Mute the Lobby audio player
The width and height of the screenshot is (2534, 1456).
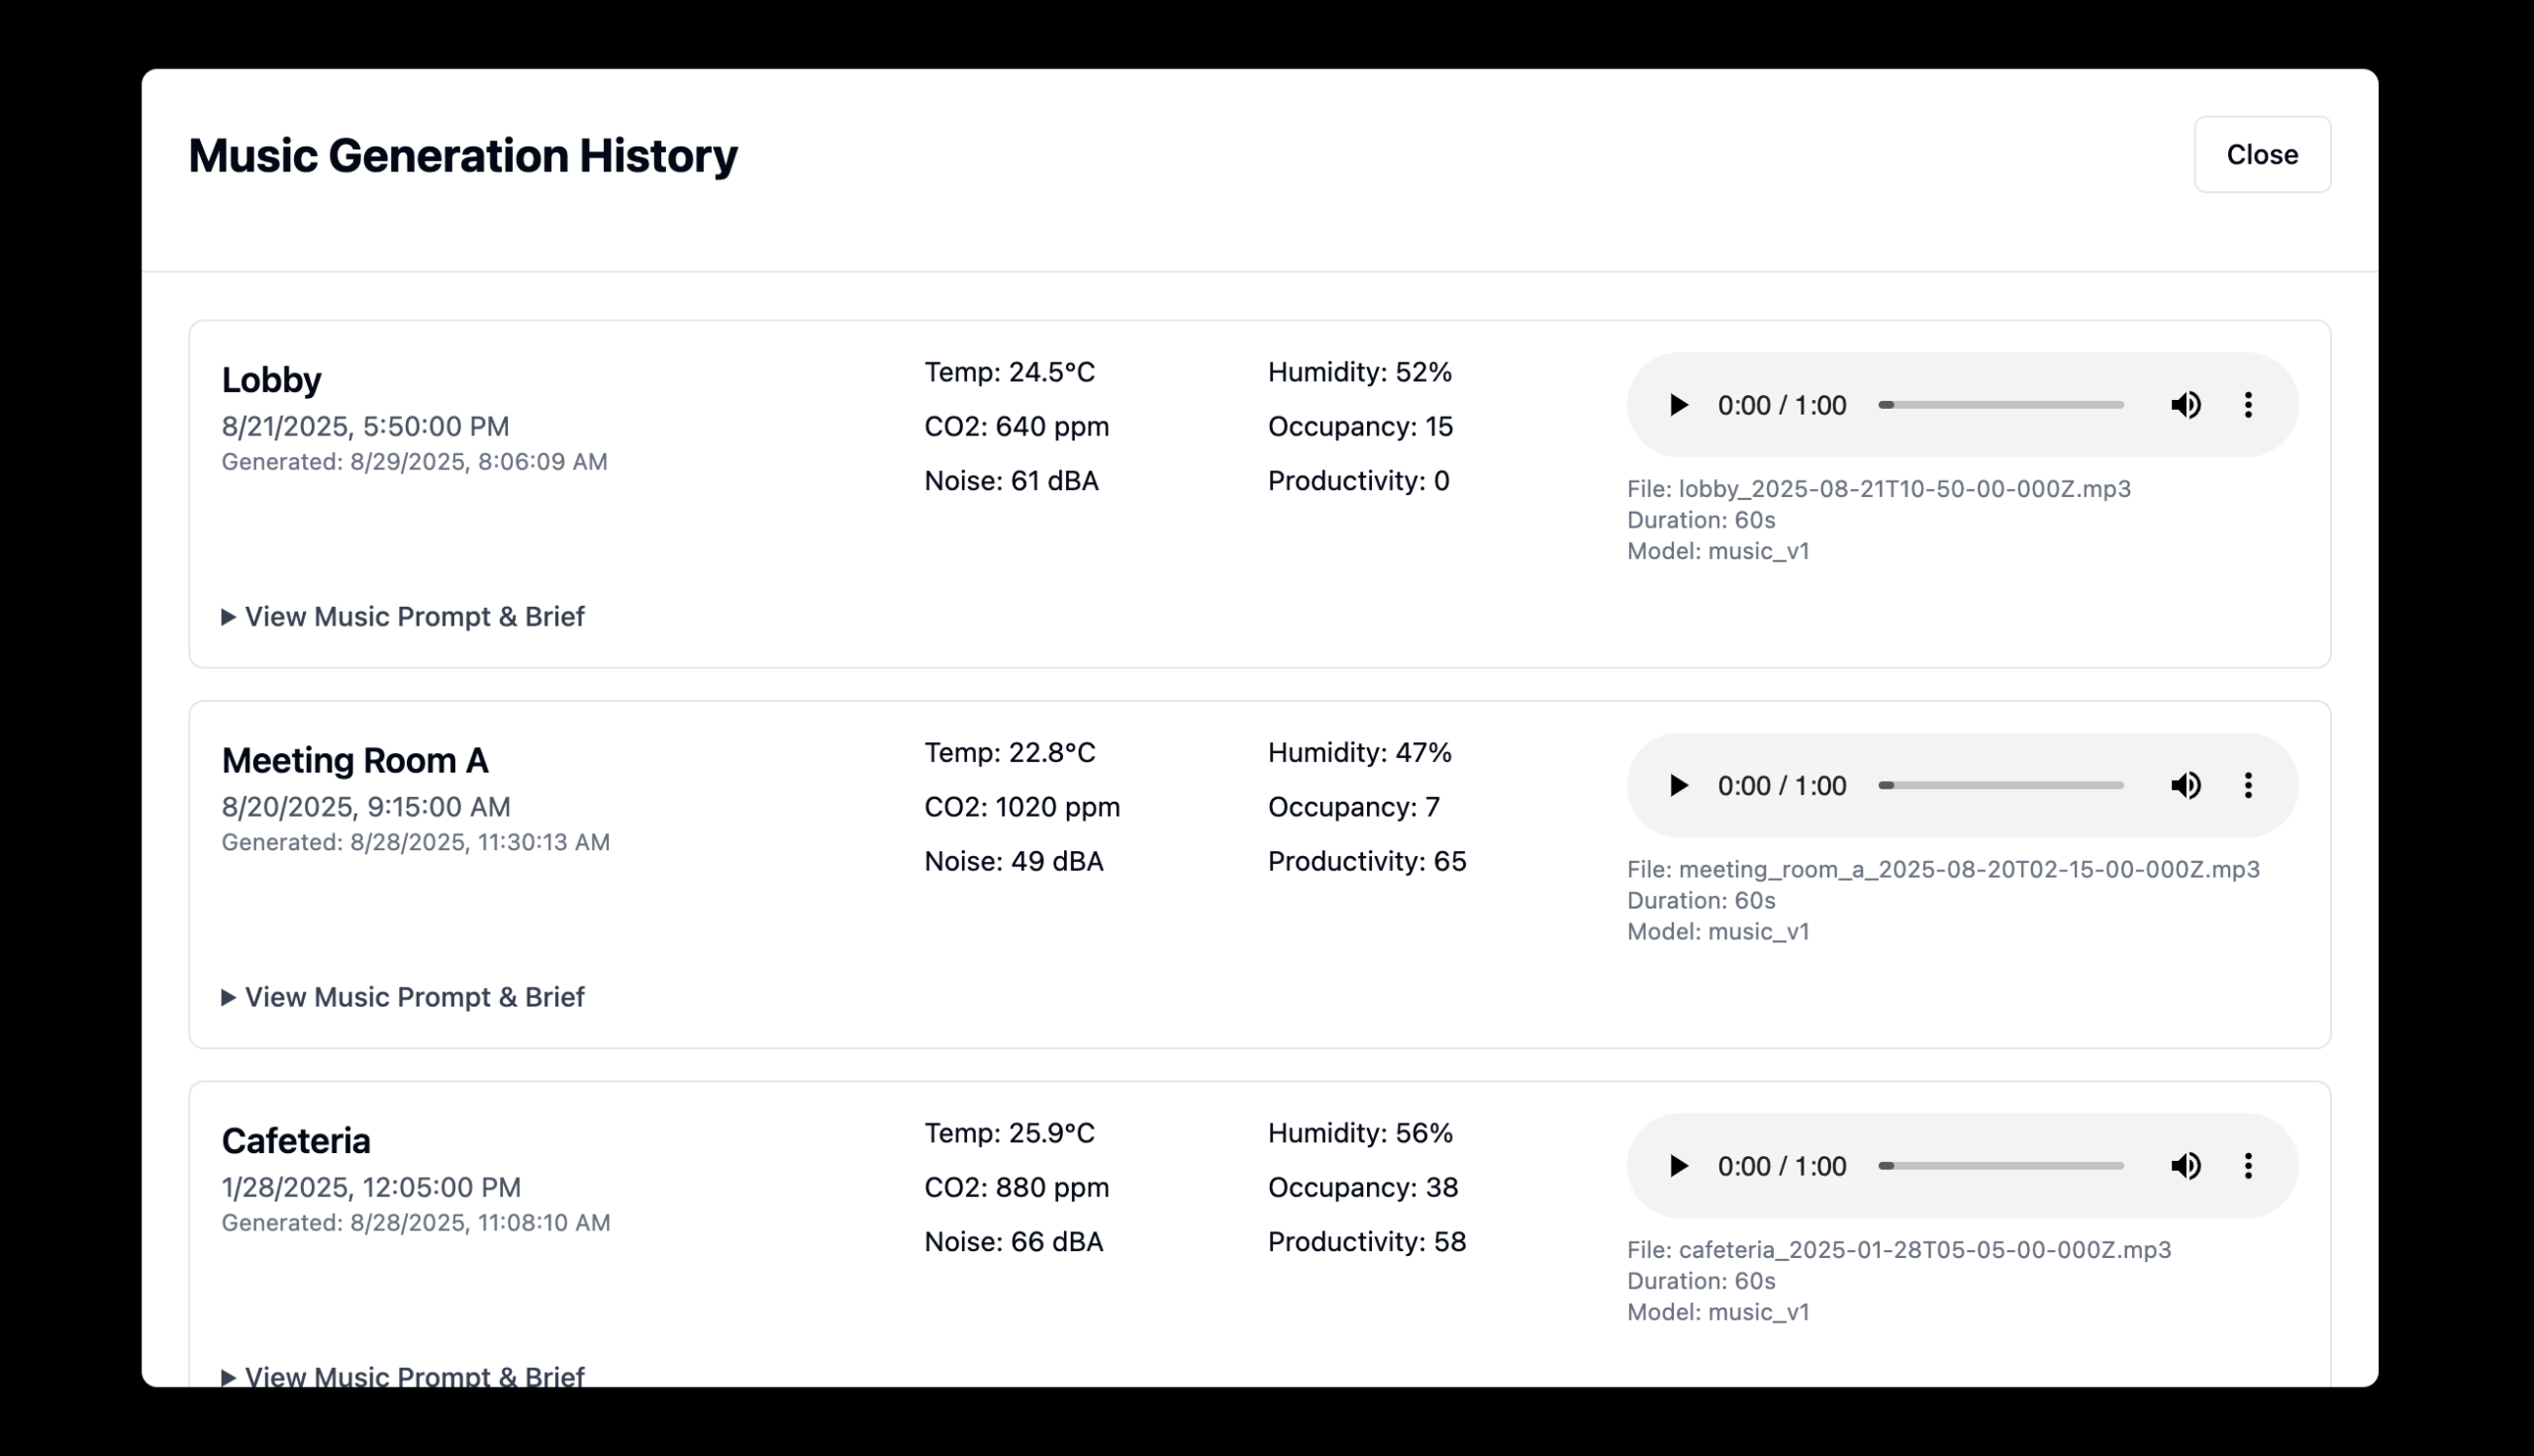tap(2186, 405)
